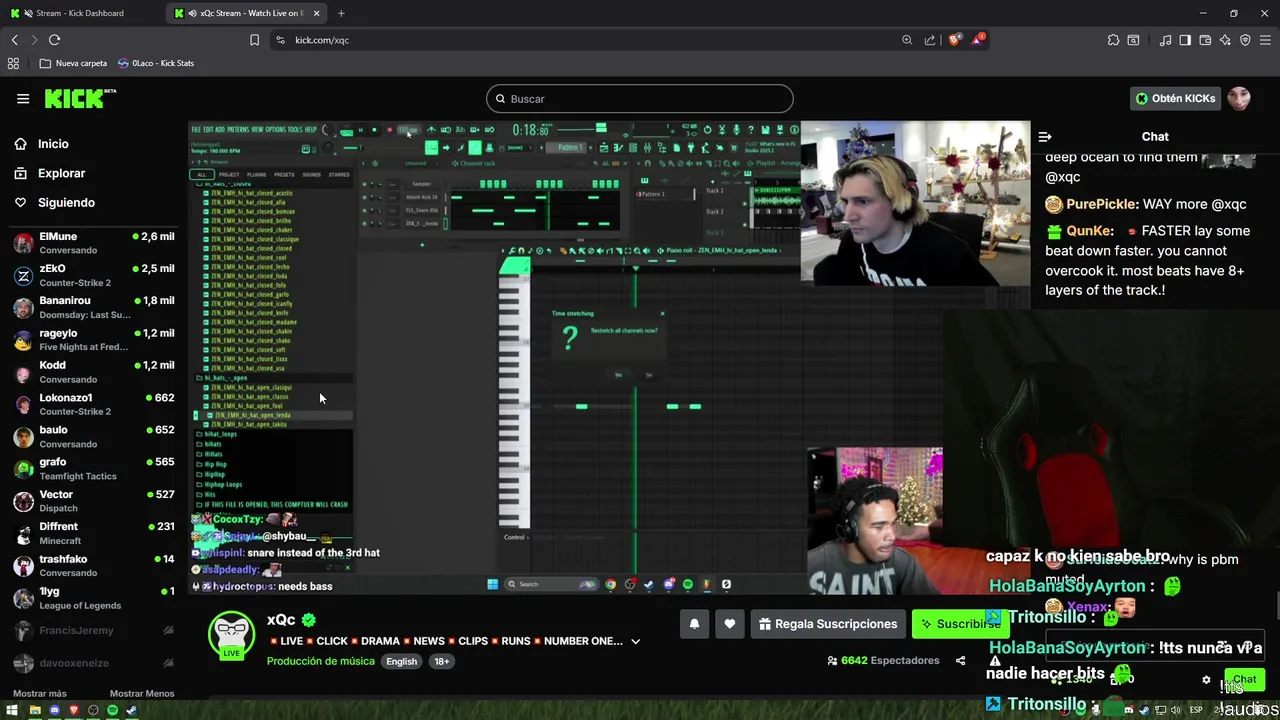Click the zoom magnifier icon in address bar
The image size is (1280, 720).
pyautogui.click(x=907, y=40)
